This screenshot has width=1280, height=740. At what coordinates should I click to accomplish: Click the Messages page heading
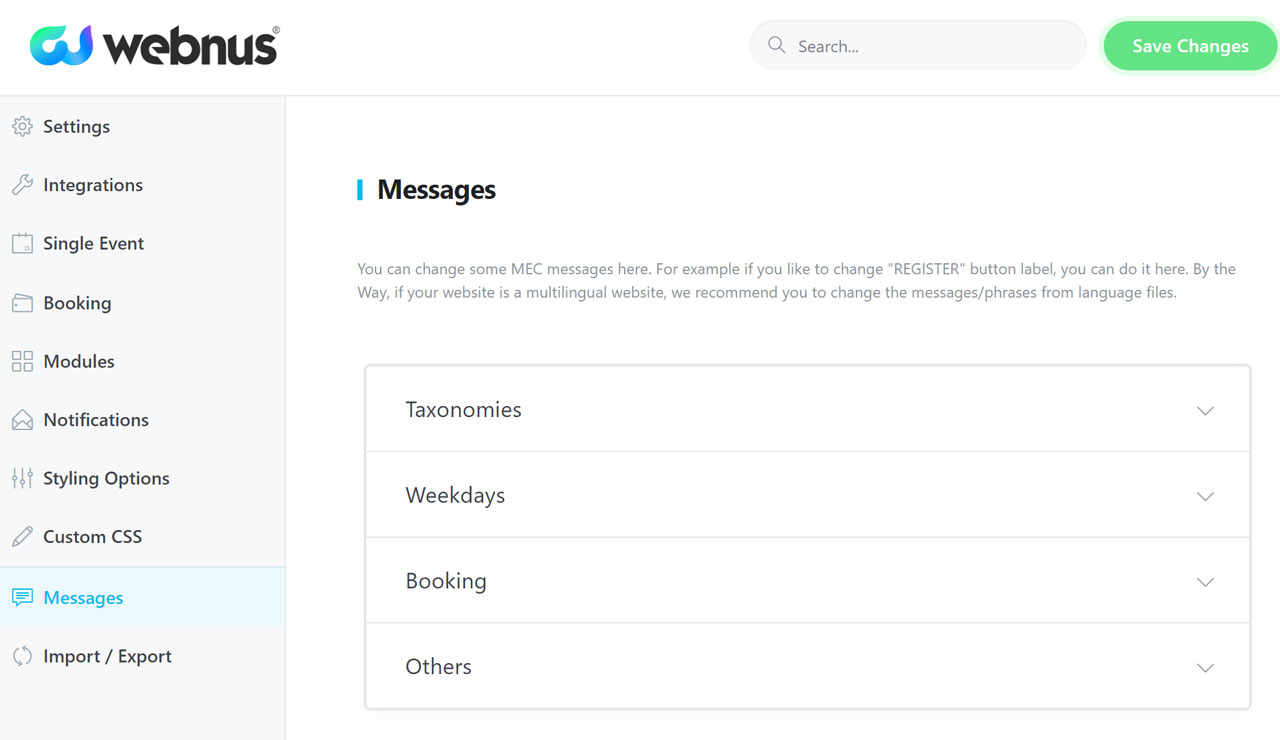point(436,190)
